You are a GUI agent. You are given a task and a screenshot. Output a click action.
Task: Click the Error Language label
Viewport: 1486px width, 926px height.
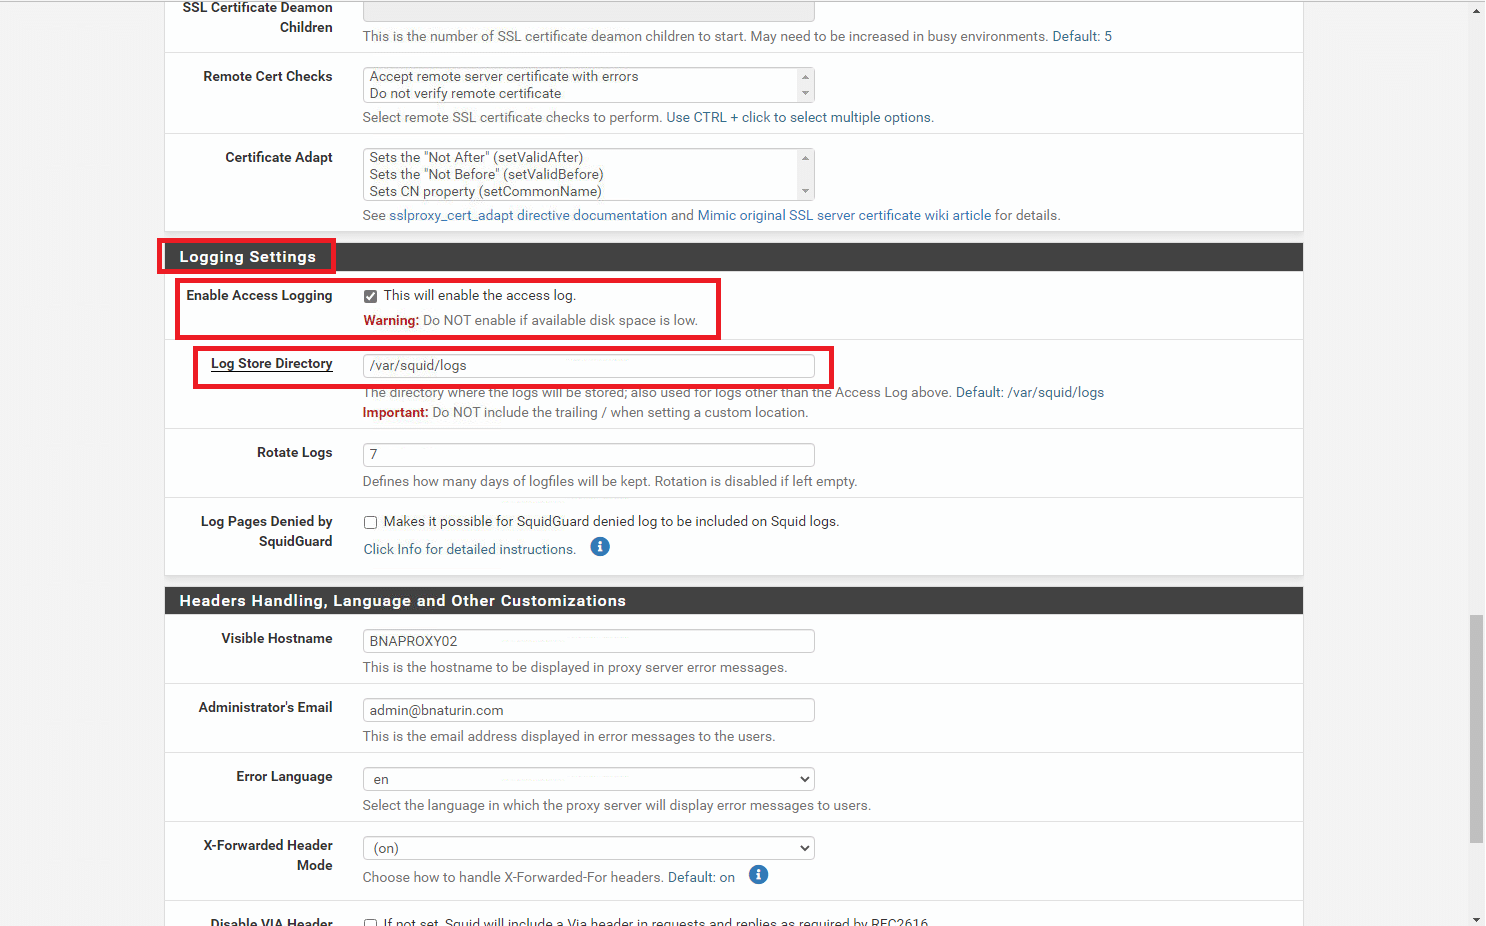(x=284, y=776)
